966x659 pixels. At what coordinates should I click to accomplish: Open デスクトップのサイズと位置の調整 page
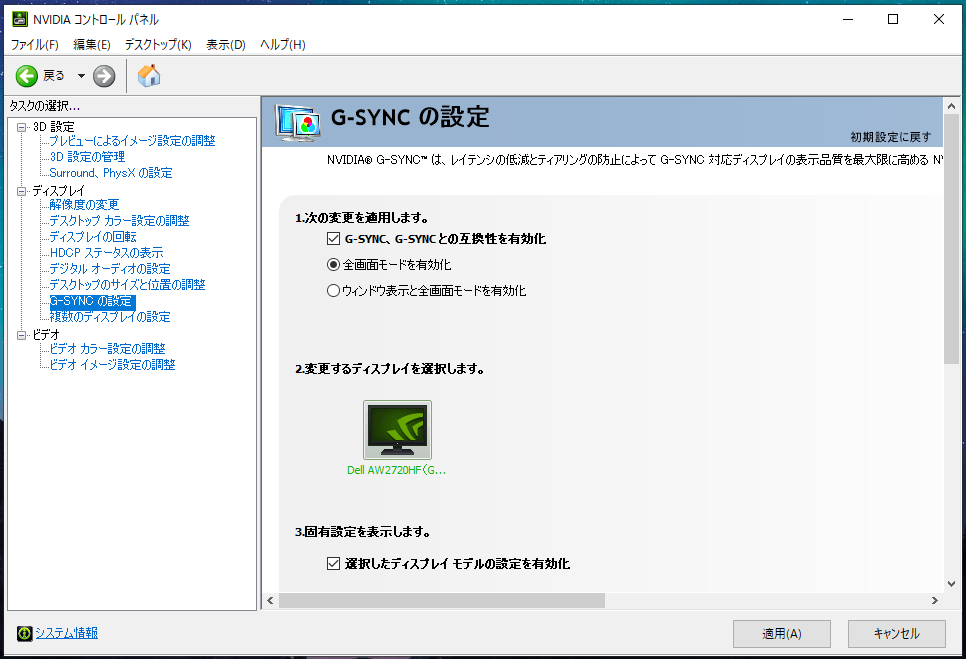click(x=128, y=285)
